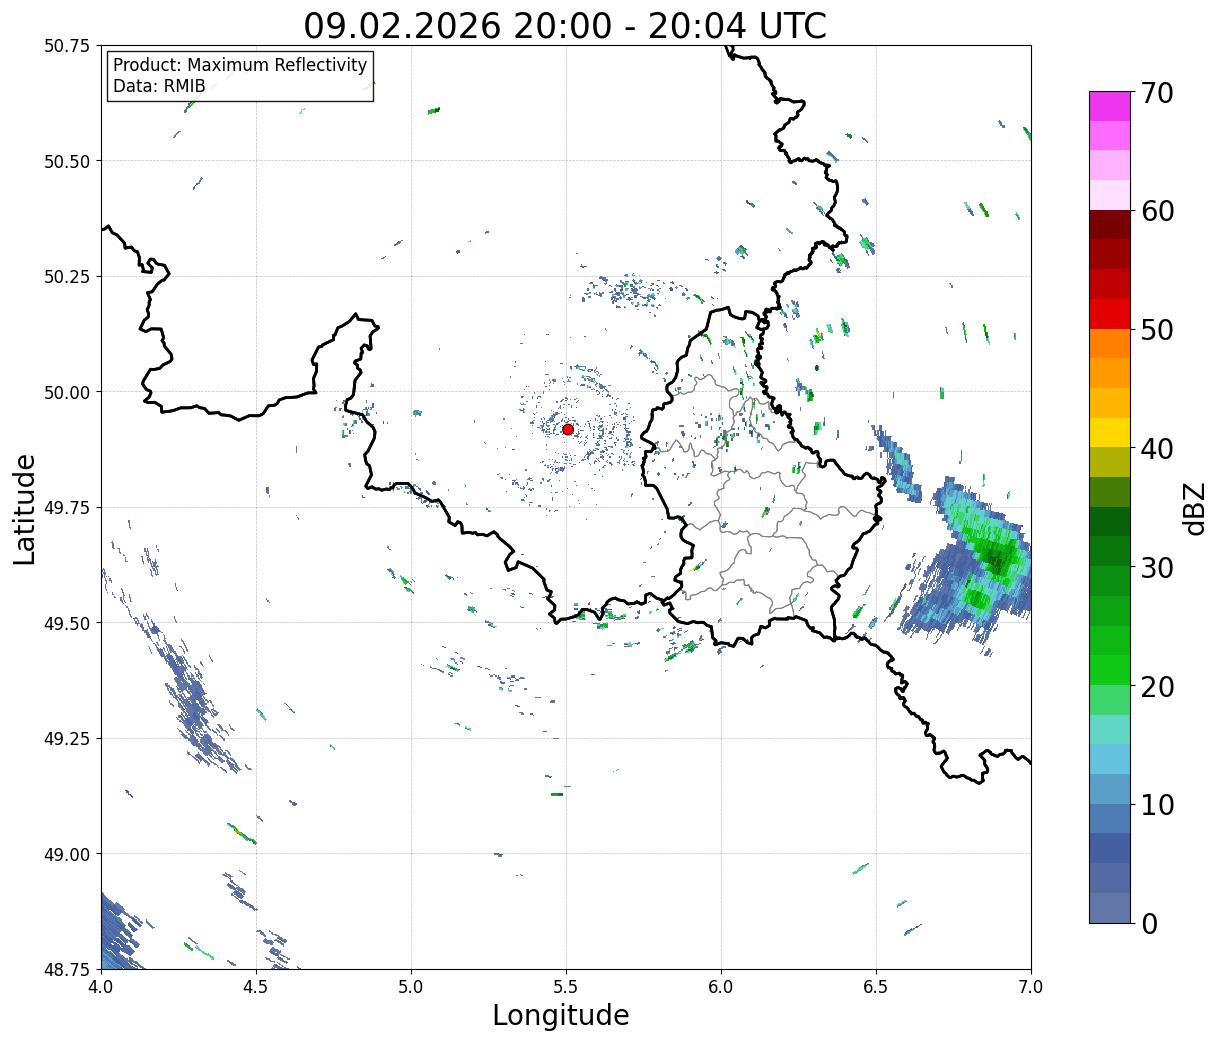Image resolution: width=1219 pixels, height=1040 pixels.
Task: Click the latitude tick label '50.00'
Action: pos(67,392)
